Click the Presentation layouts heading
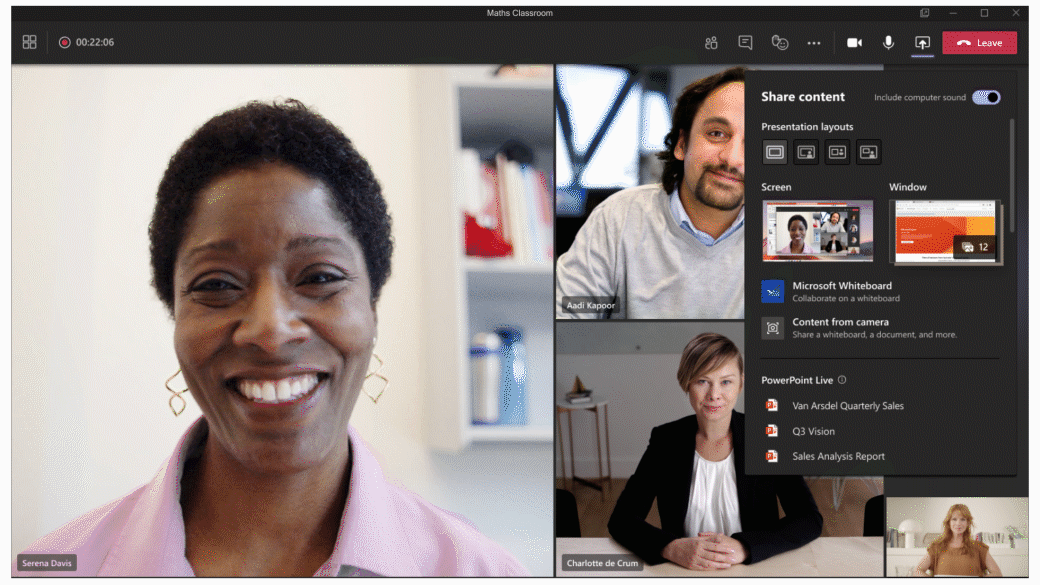Viewport: 1040px width, 585px height. click(807, 127)
